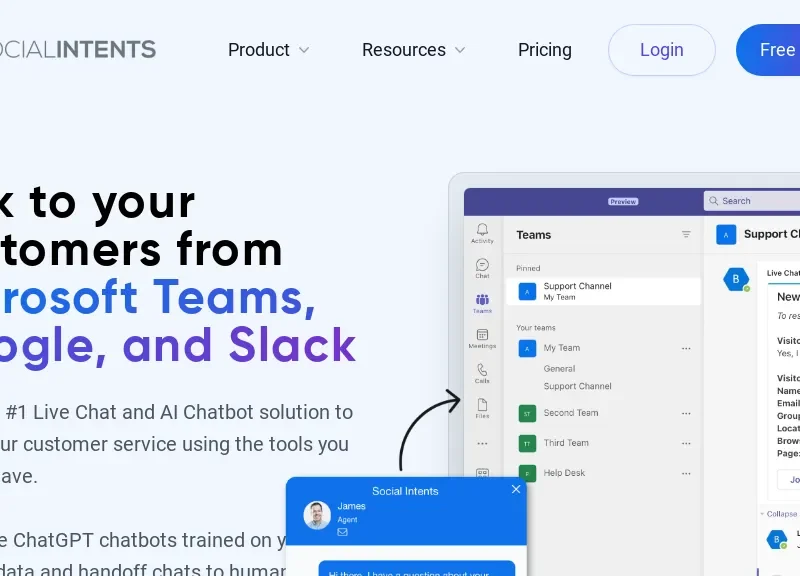The width and height of the screenshot is (800, 576).
Task: Select the Calls phone icon
Action: [x=482, y=372]
